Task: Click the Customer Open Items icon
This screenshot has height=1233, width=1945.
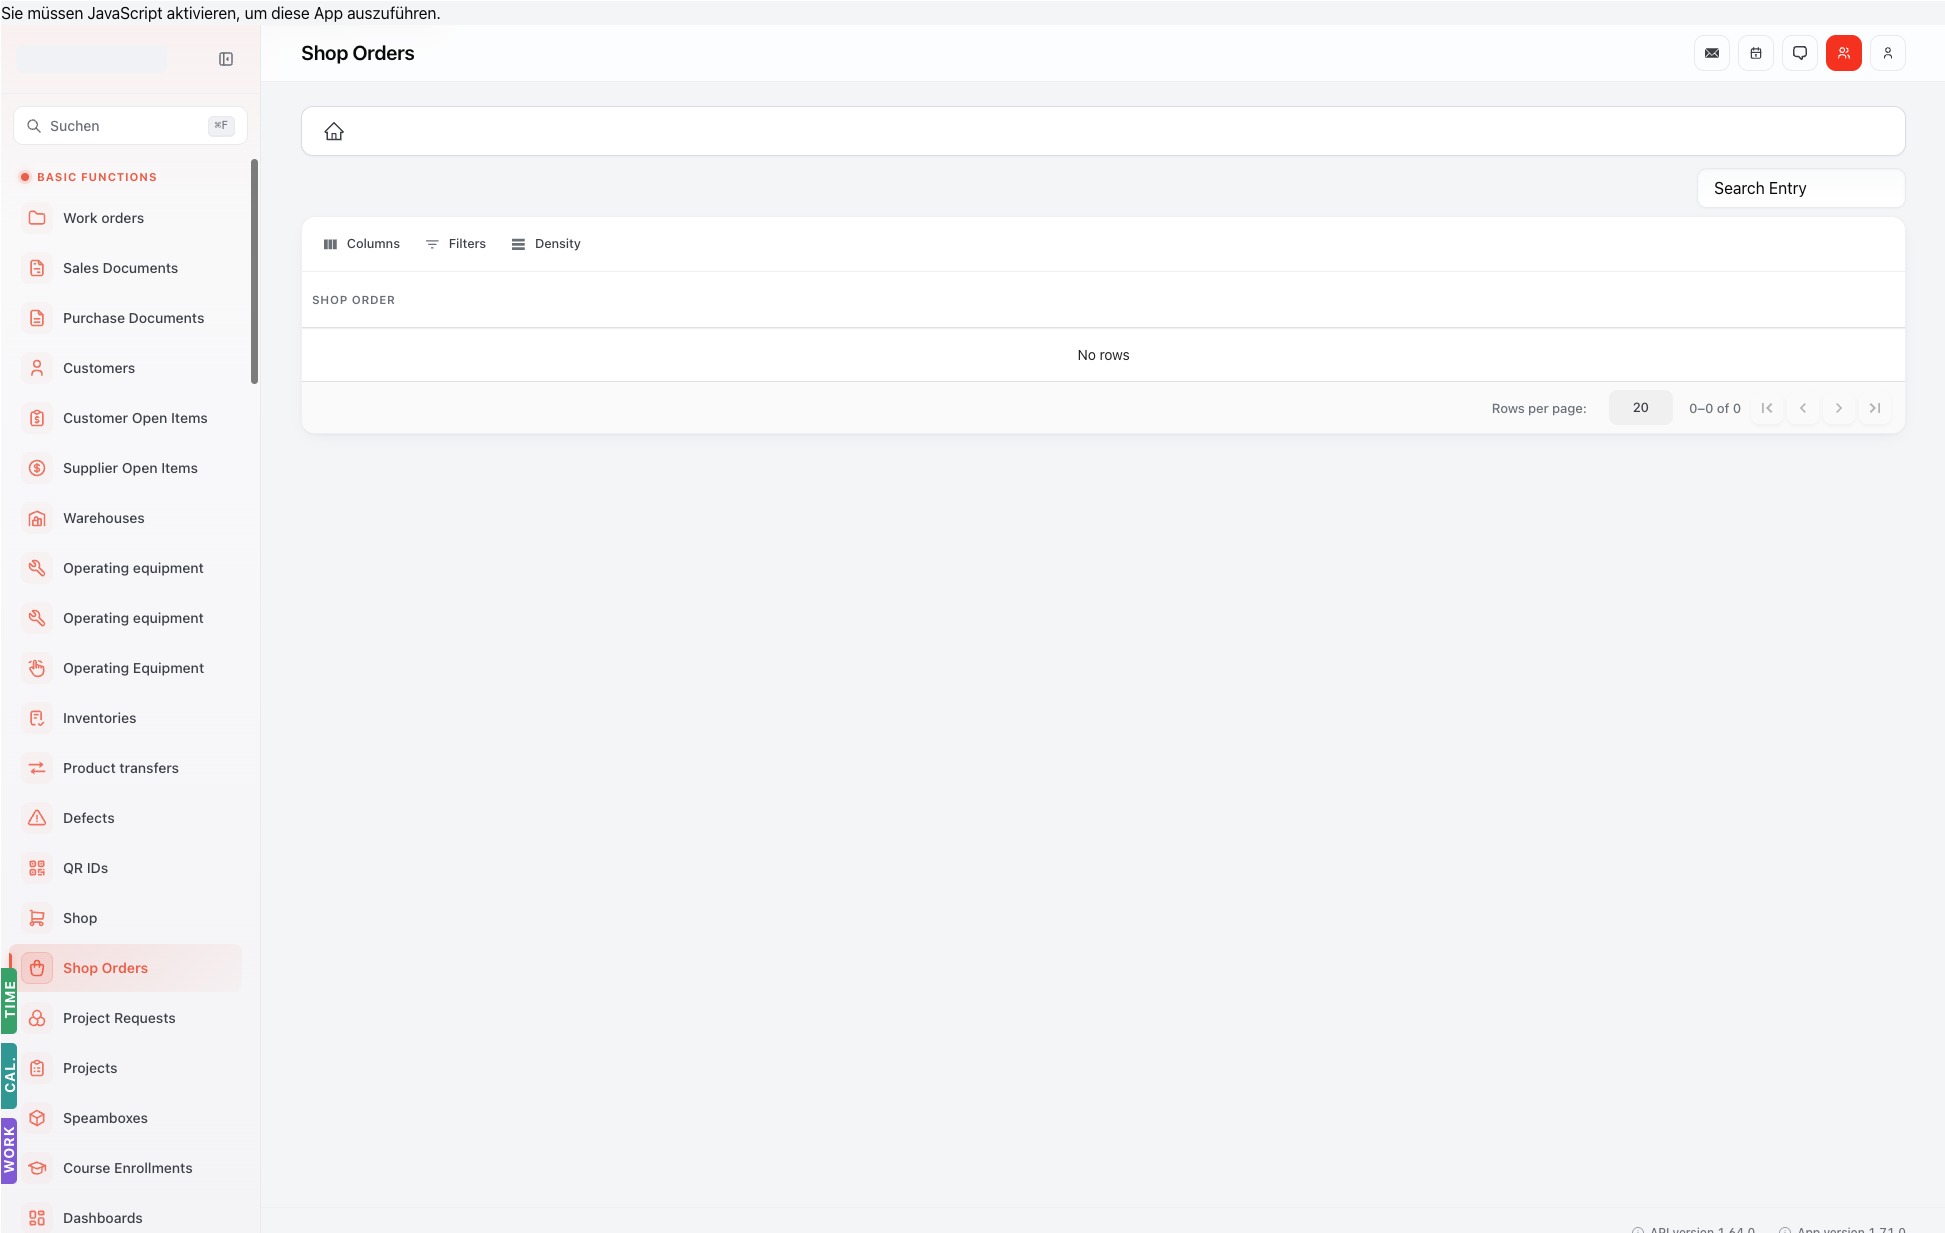Action: 37,418
